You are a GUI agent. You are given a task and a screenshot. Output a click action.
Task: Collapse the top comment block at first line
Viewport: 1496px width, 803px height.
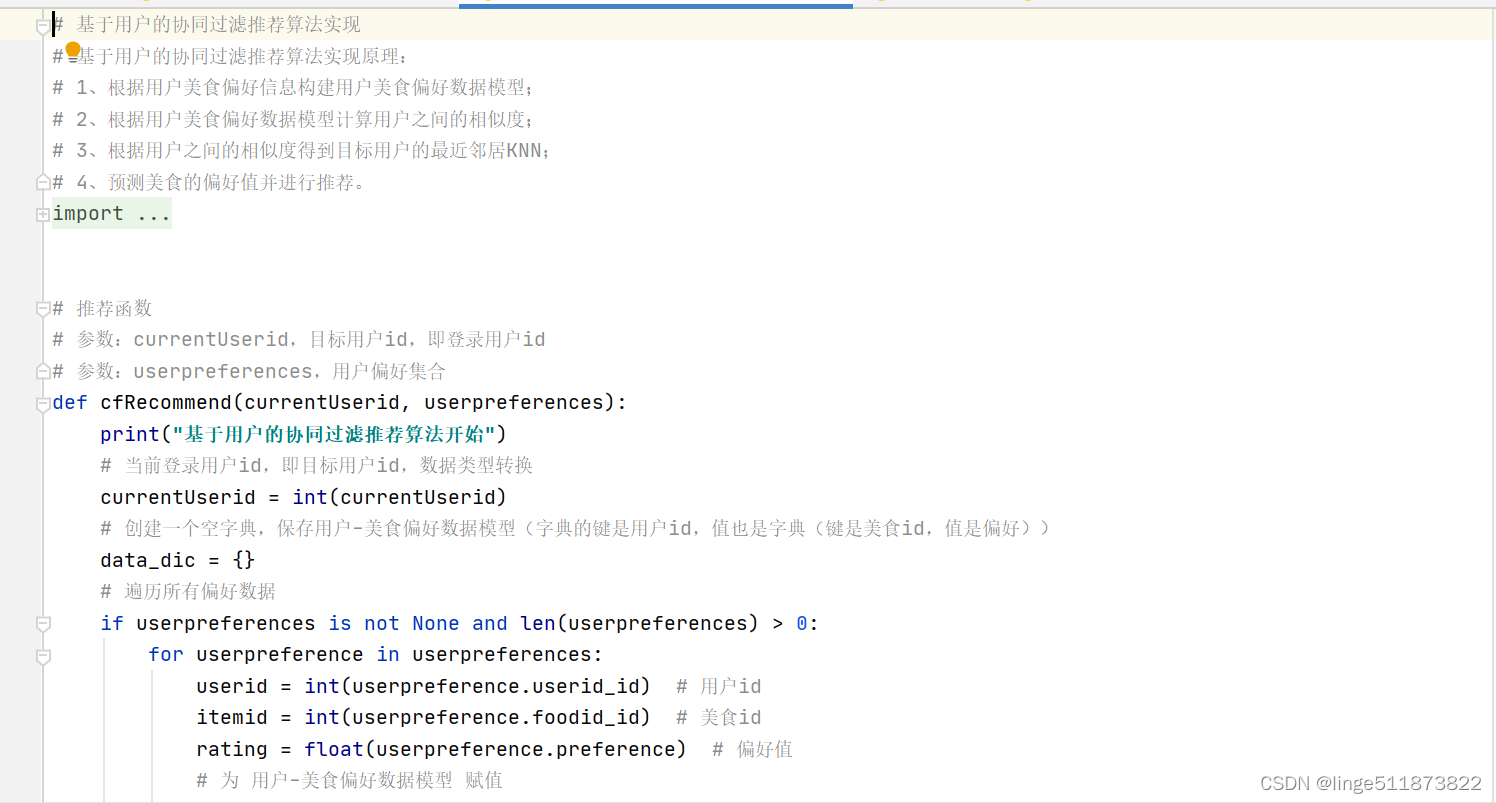(x=42, y=26)
